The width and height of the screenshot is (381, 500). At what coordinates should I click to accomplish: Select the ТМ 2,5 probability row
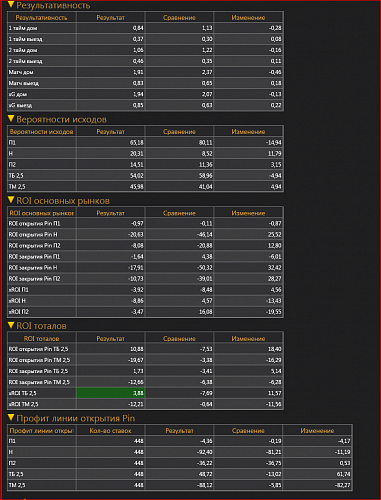tap(145, 186)
